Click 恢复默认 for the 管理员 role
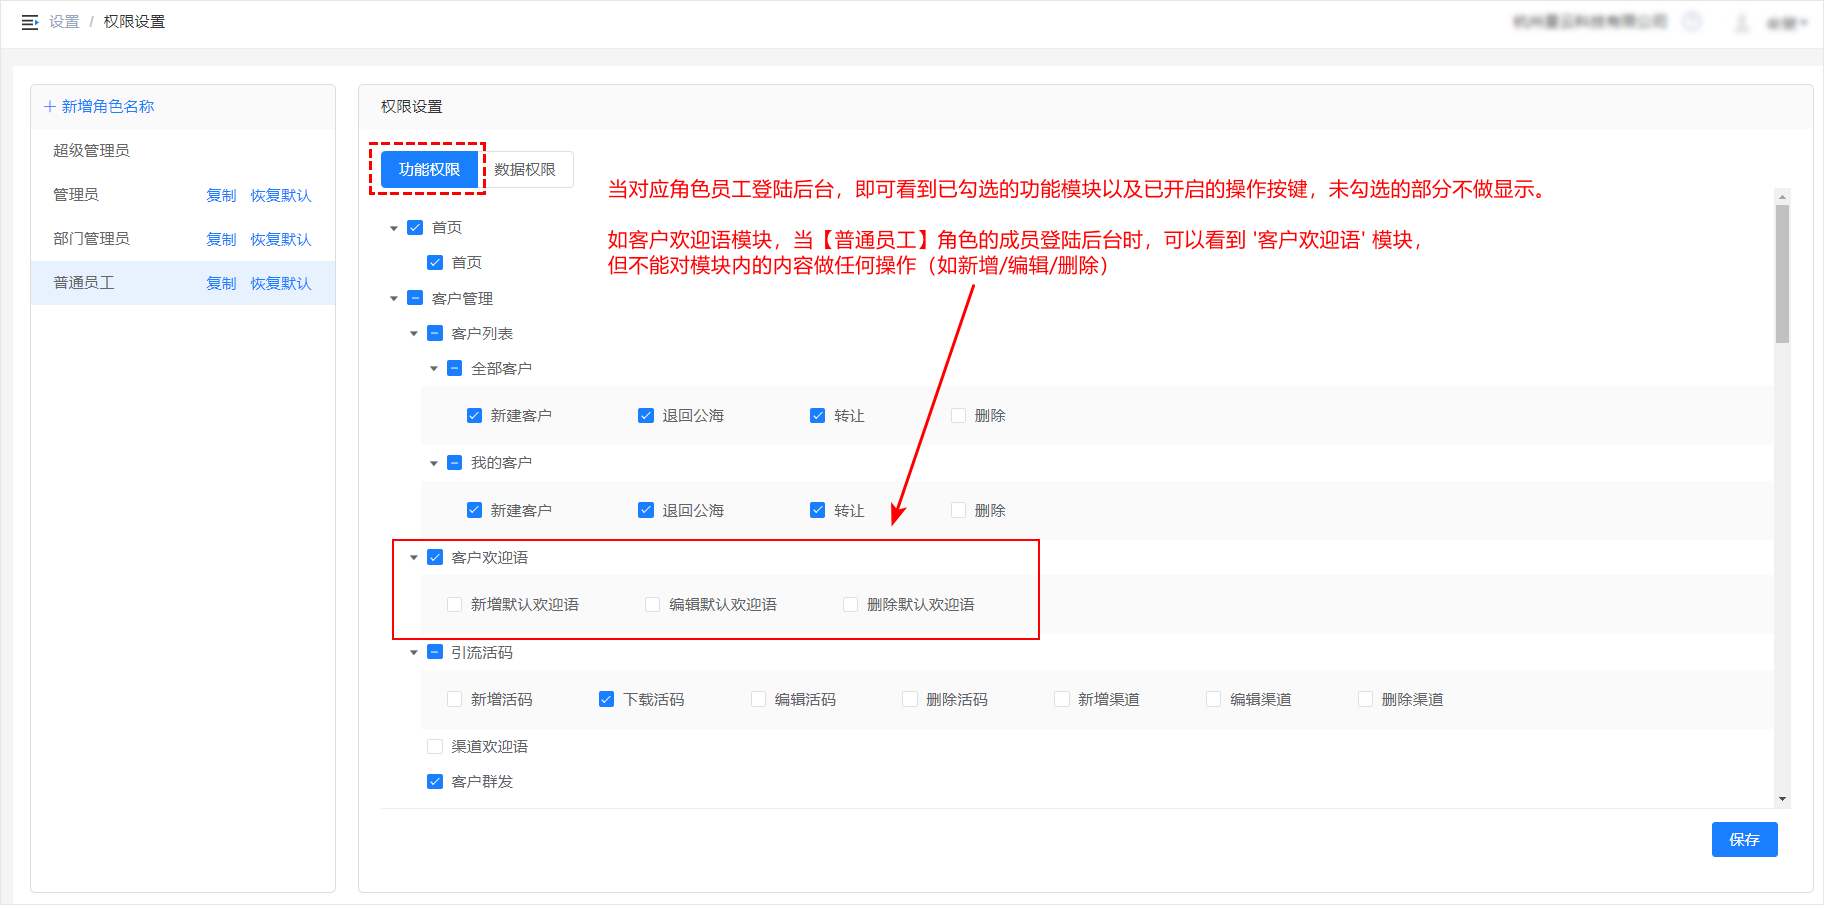Screen dimensions: 1824x905 [x=281, y=196]
